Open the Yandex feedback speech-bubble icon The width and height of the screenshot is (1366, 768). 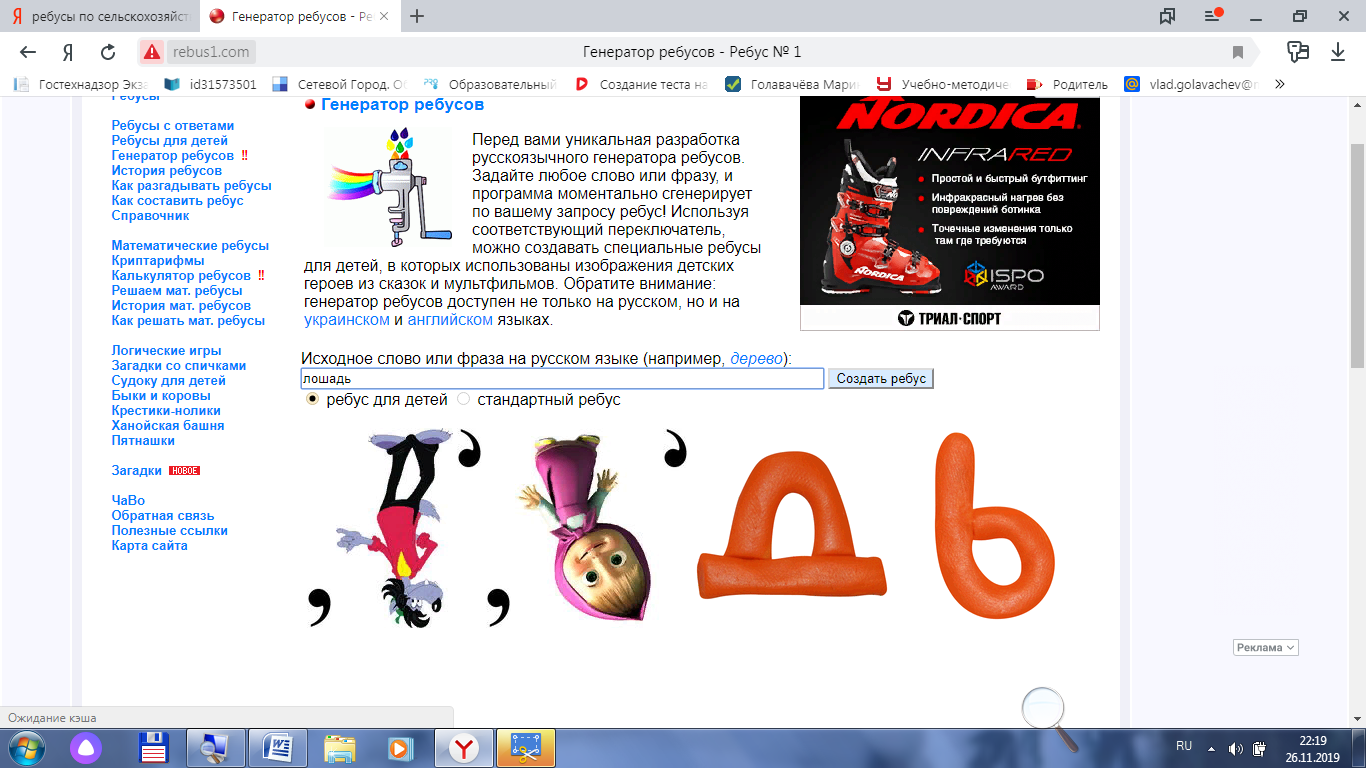tap(1298, 51)
